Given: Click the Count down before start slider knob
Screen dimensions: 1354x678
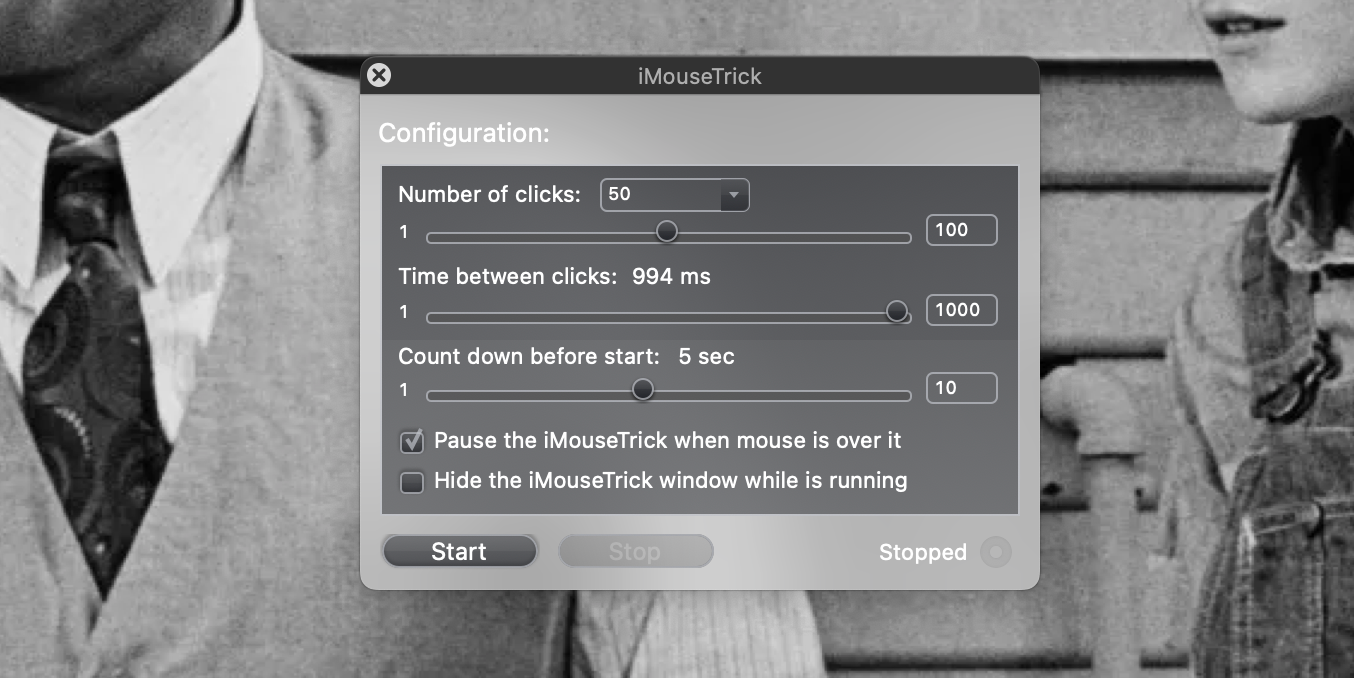Looking at the screenshot, I should coord(643,389).
